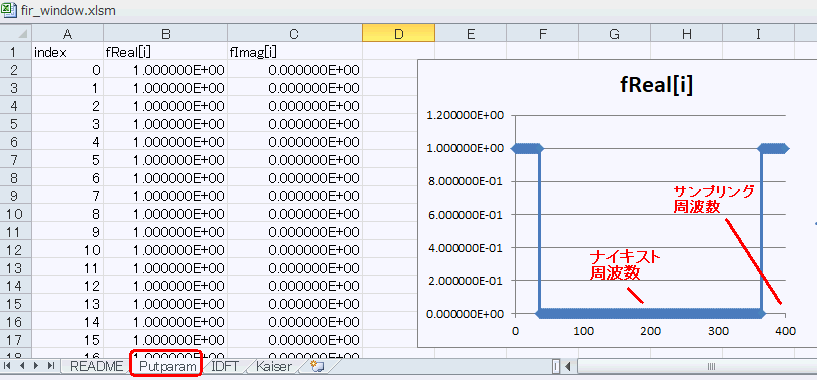Select column I header

tap(758, 34)
